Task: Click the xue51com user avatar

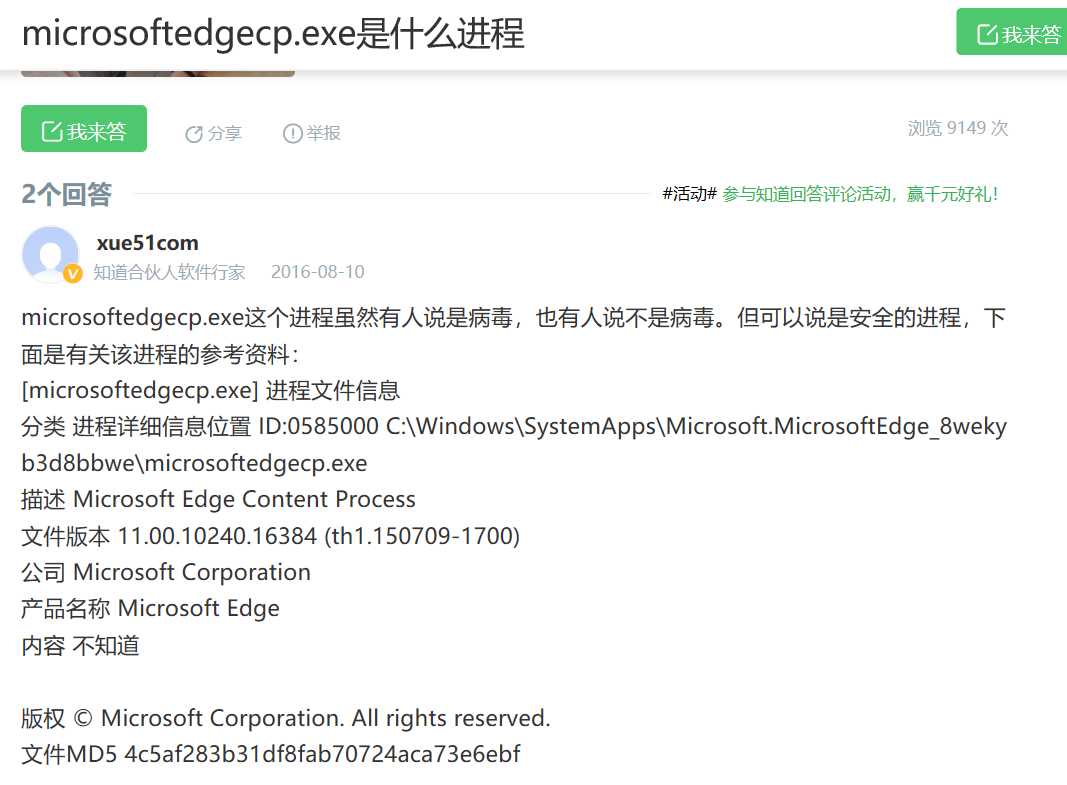Action: click(x=50, y=254)
